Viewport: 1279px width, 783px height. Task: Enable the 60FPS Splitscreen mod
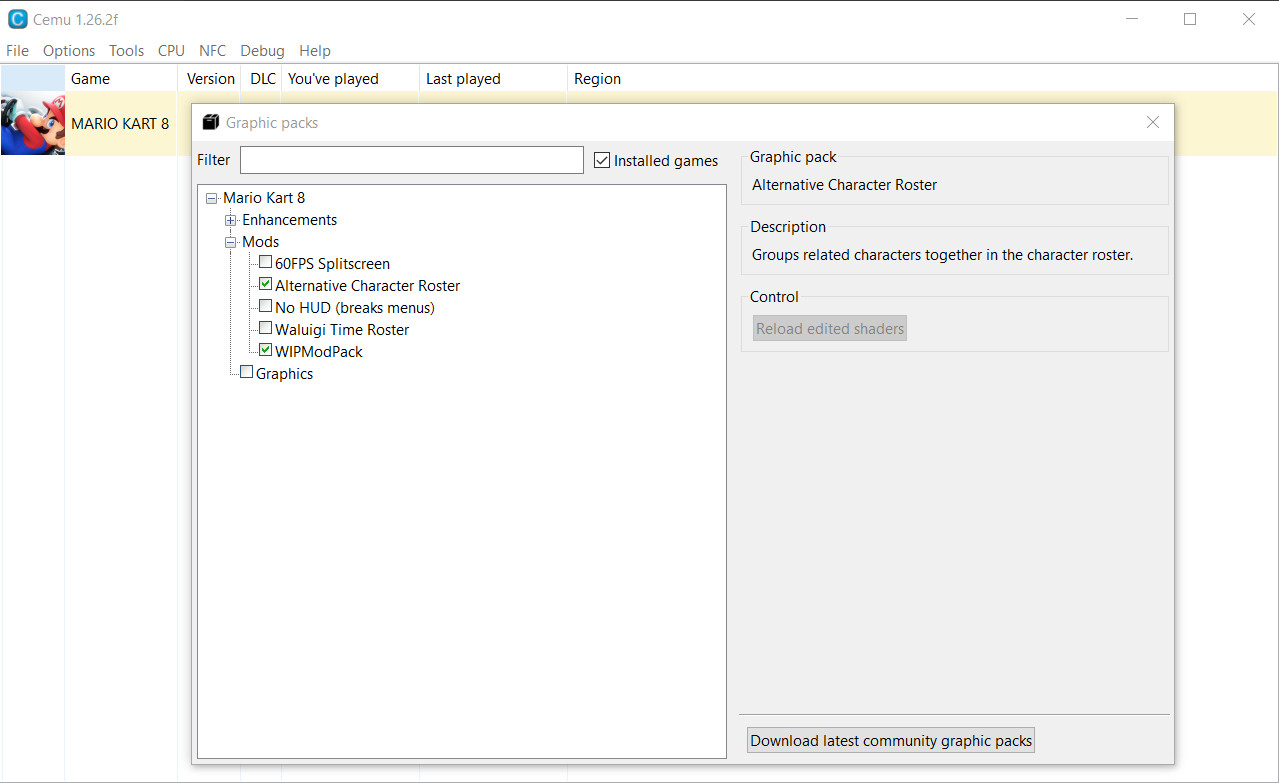[265, 261]
